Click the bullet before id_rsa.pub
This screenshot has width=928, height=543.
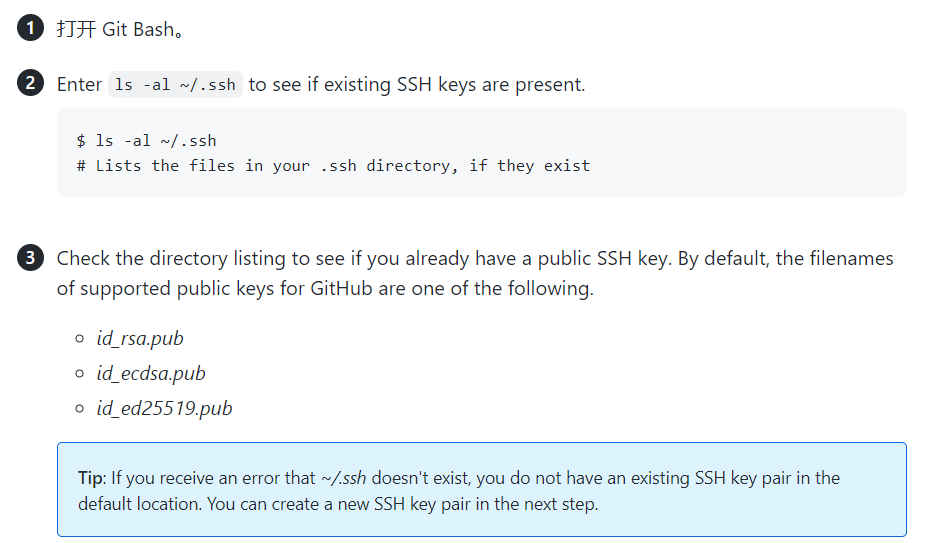click(79, 339)
